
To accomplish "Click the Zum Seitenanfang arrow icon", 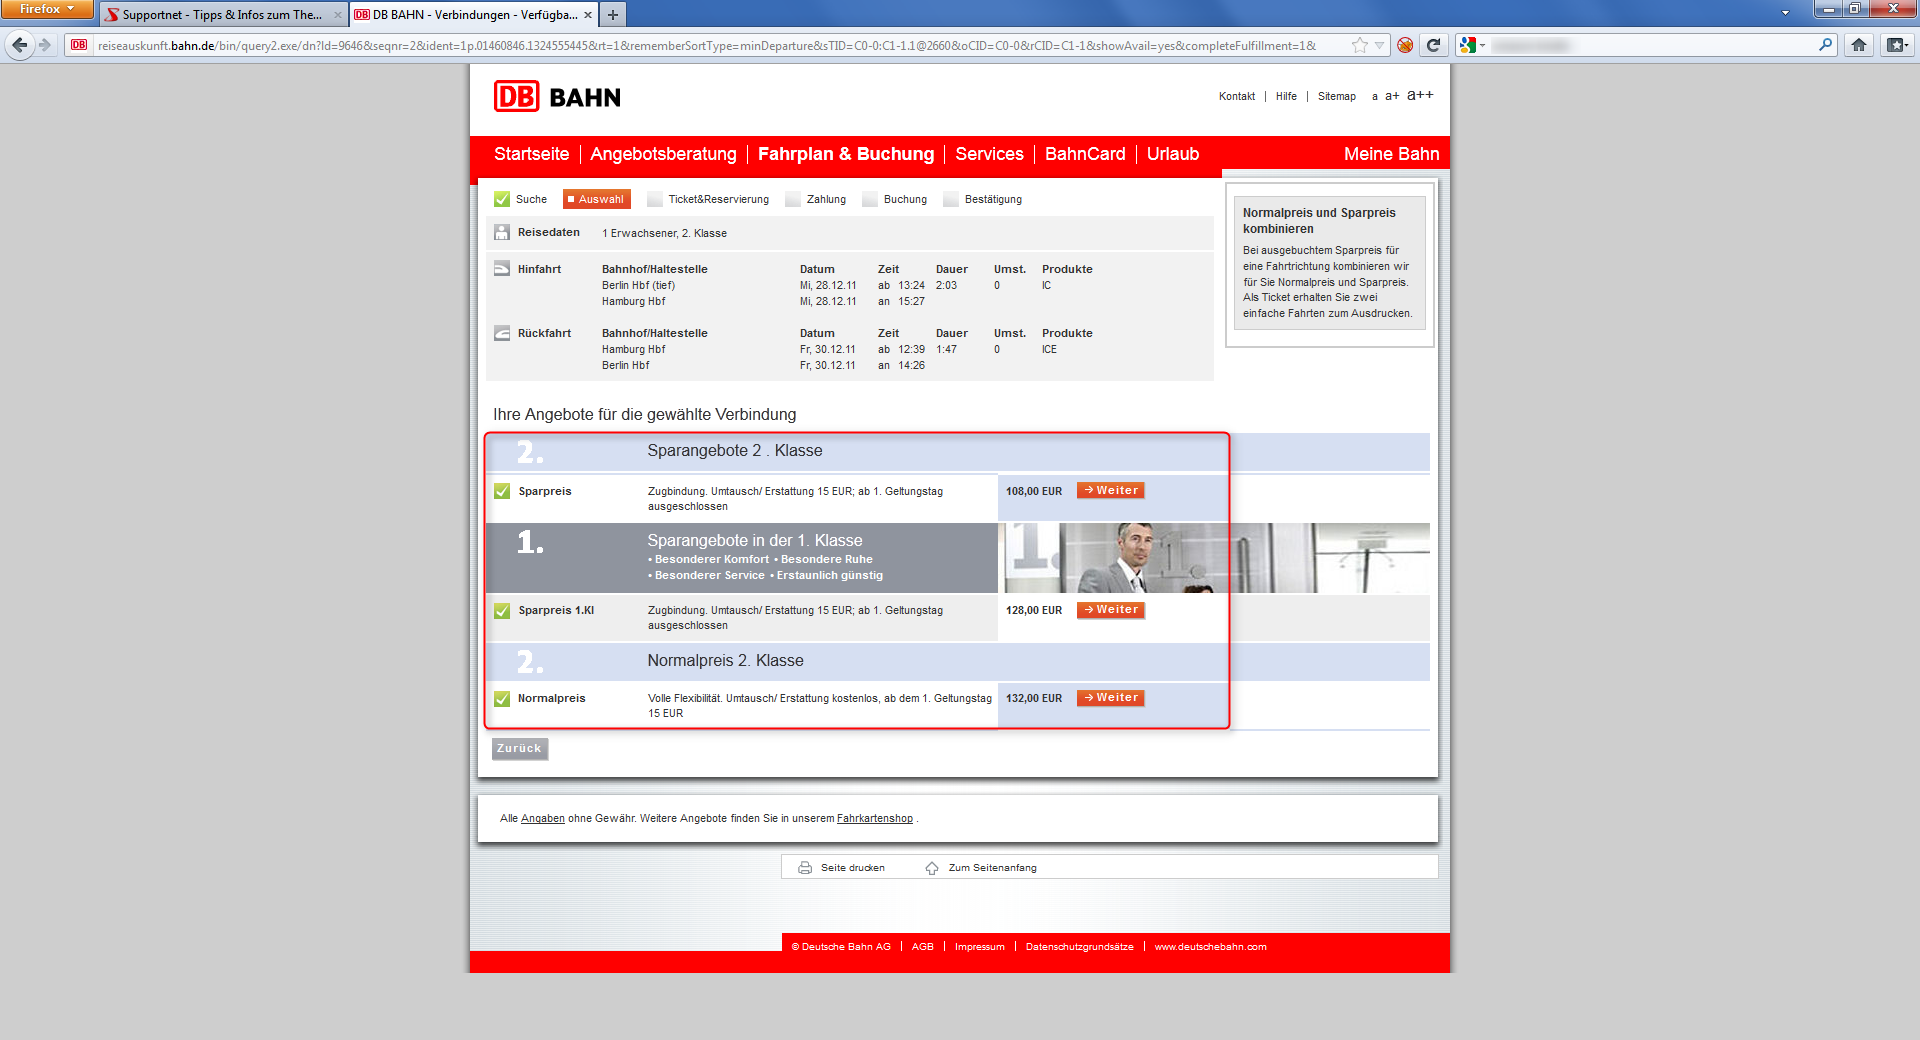I will pos(932,868).
